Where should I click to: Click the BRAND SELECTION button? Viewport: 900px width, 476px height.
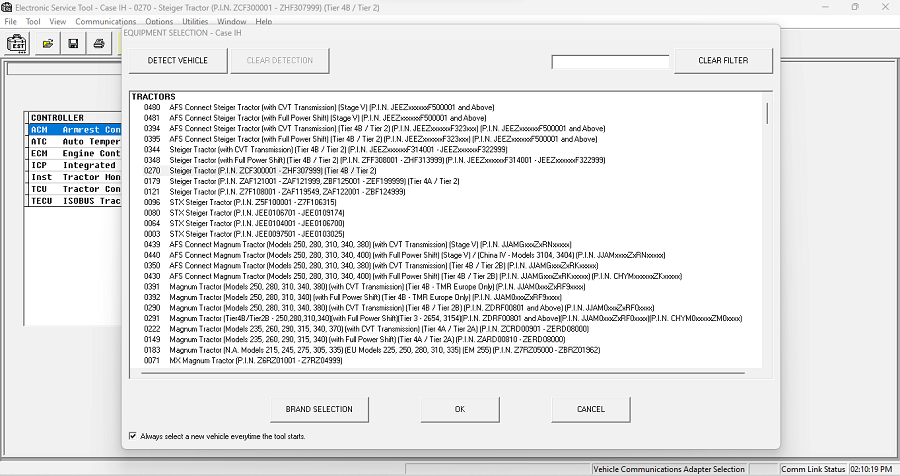coord(319,409)
